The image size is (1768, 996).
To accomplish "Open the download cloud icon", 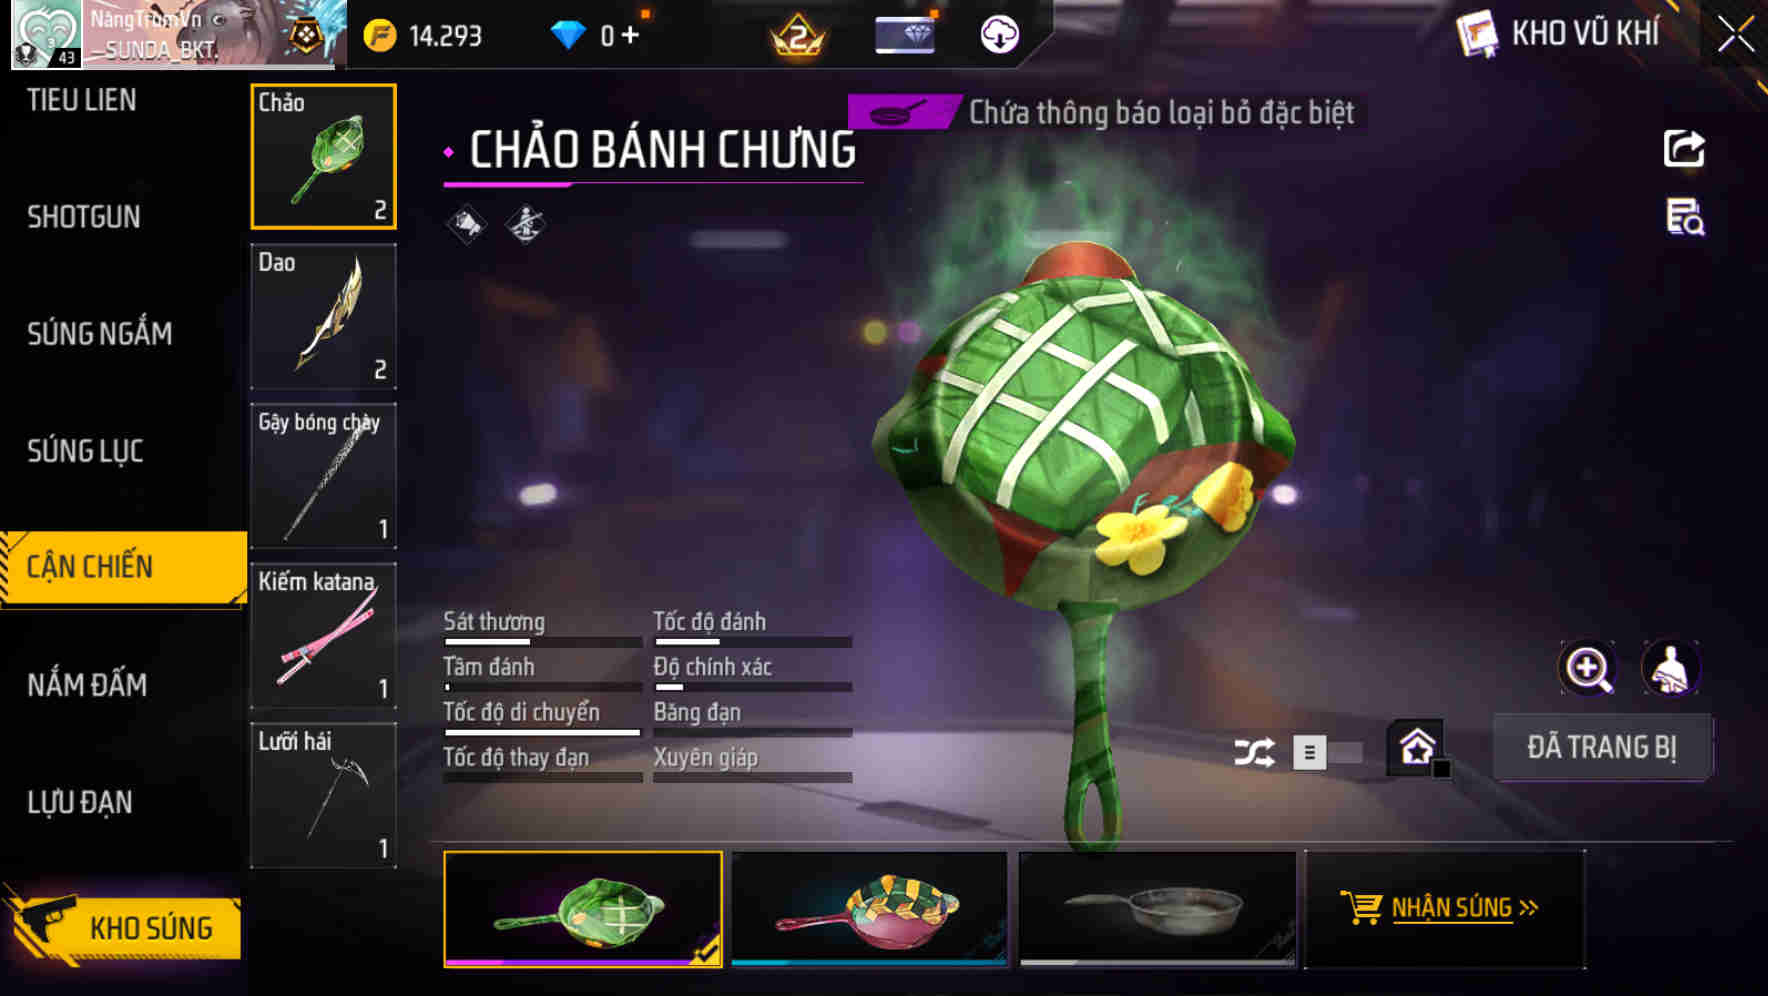I will [999, 35].
